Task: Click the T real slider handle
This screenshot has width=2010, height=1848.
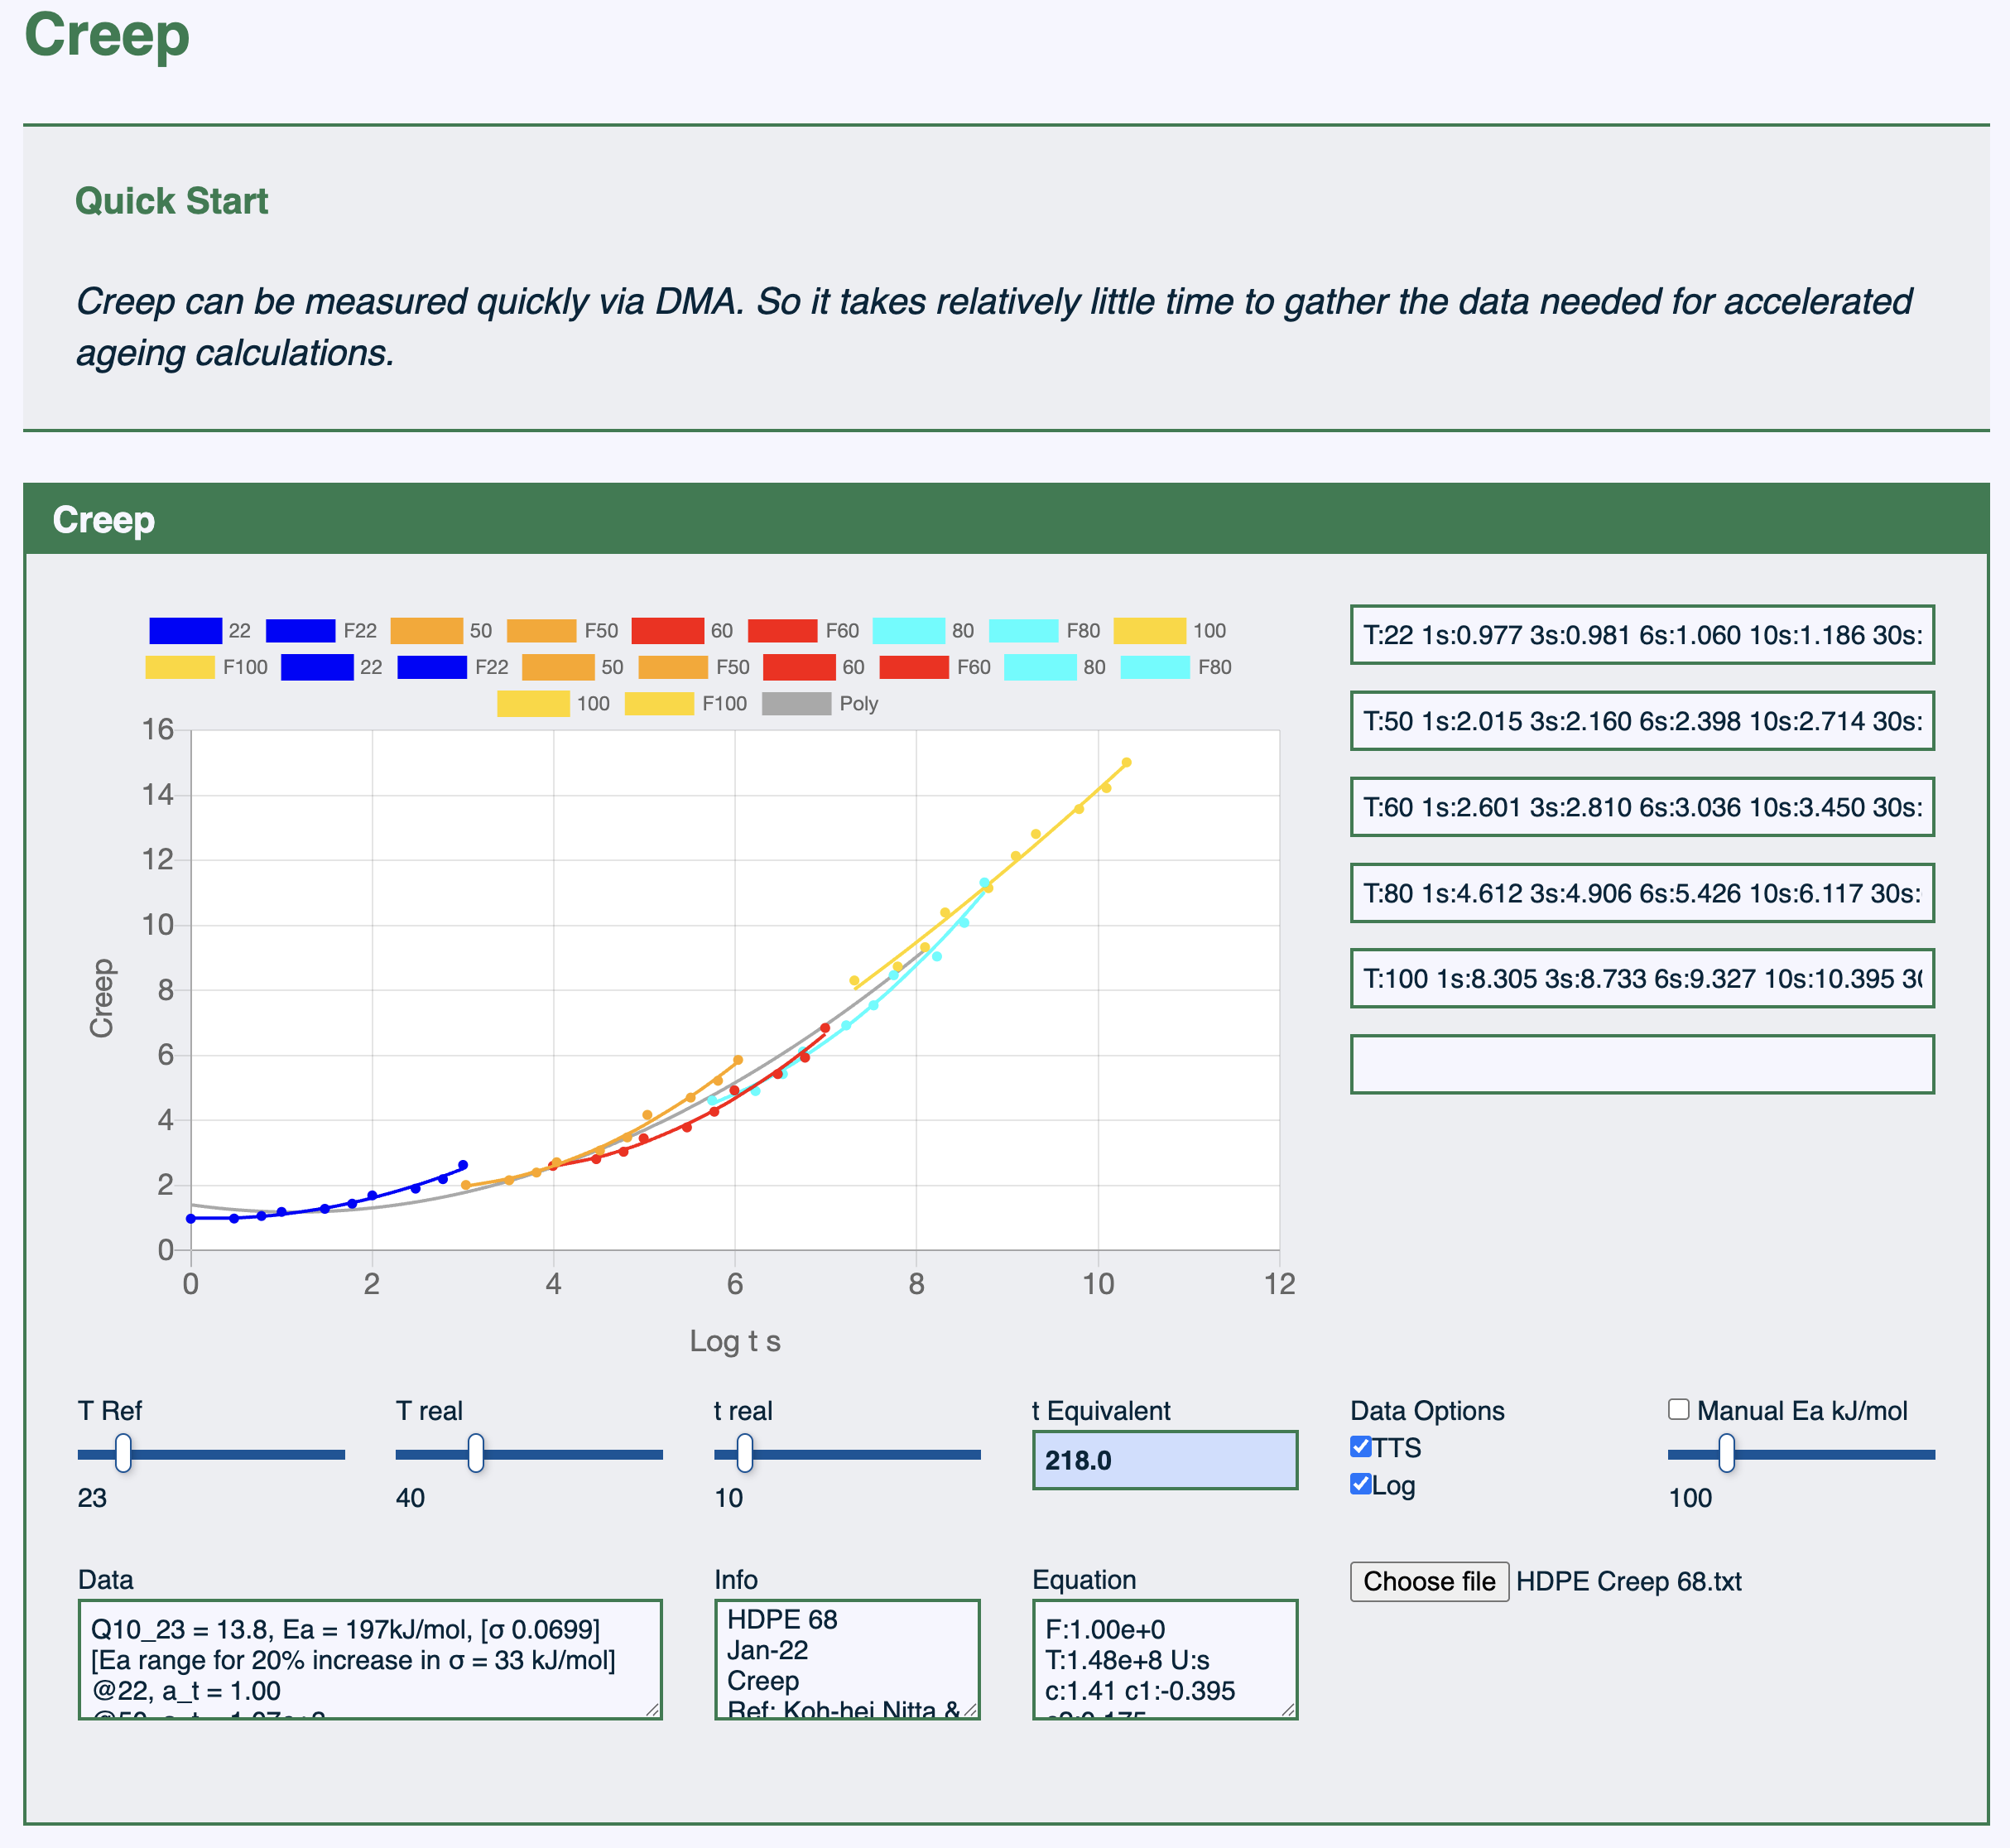Action: (476, 1453)
